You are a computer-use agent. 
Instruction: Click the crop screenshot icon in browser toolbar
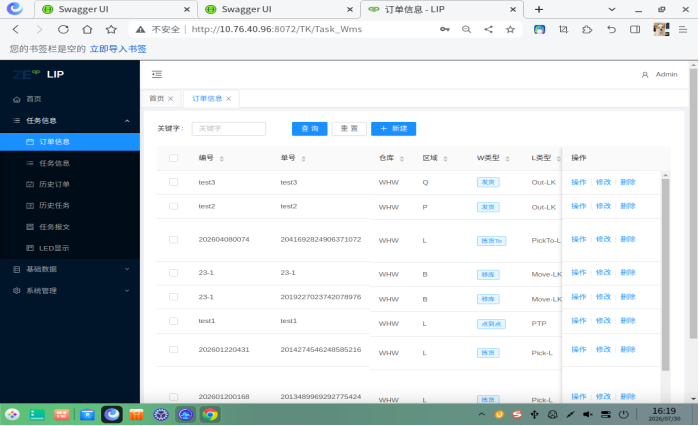click(563, 29)
